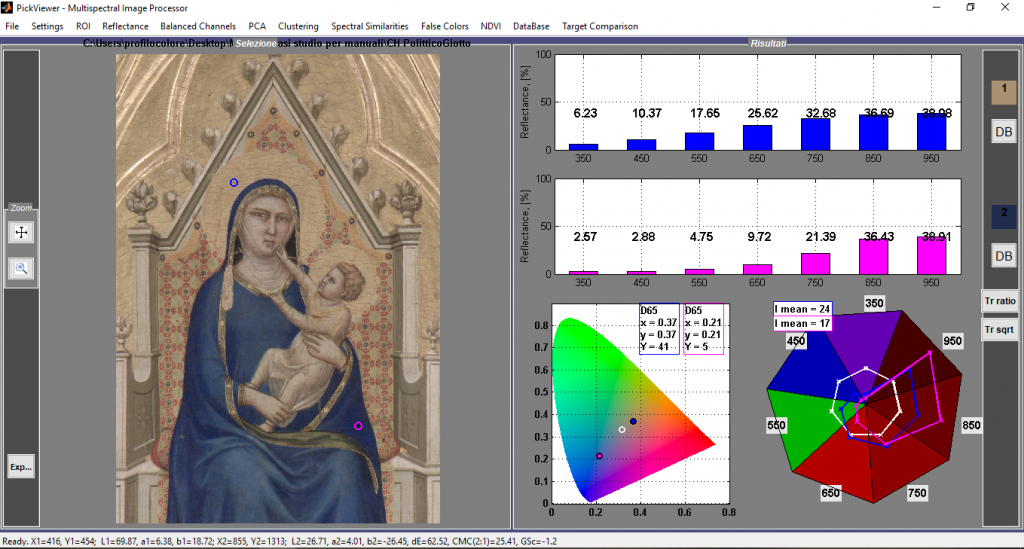Click the blue 950 bar in top chart

coord(931,132)
